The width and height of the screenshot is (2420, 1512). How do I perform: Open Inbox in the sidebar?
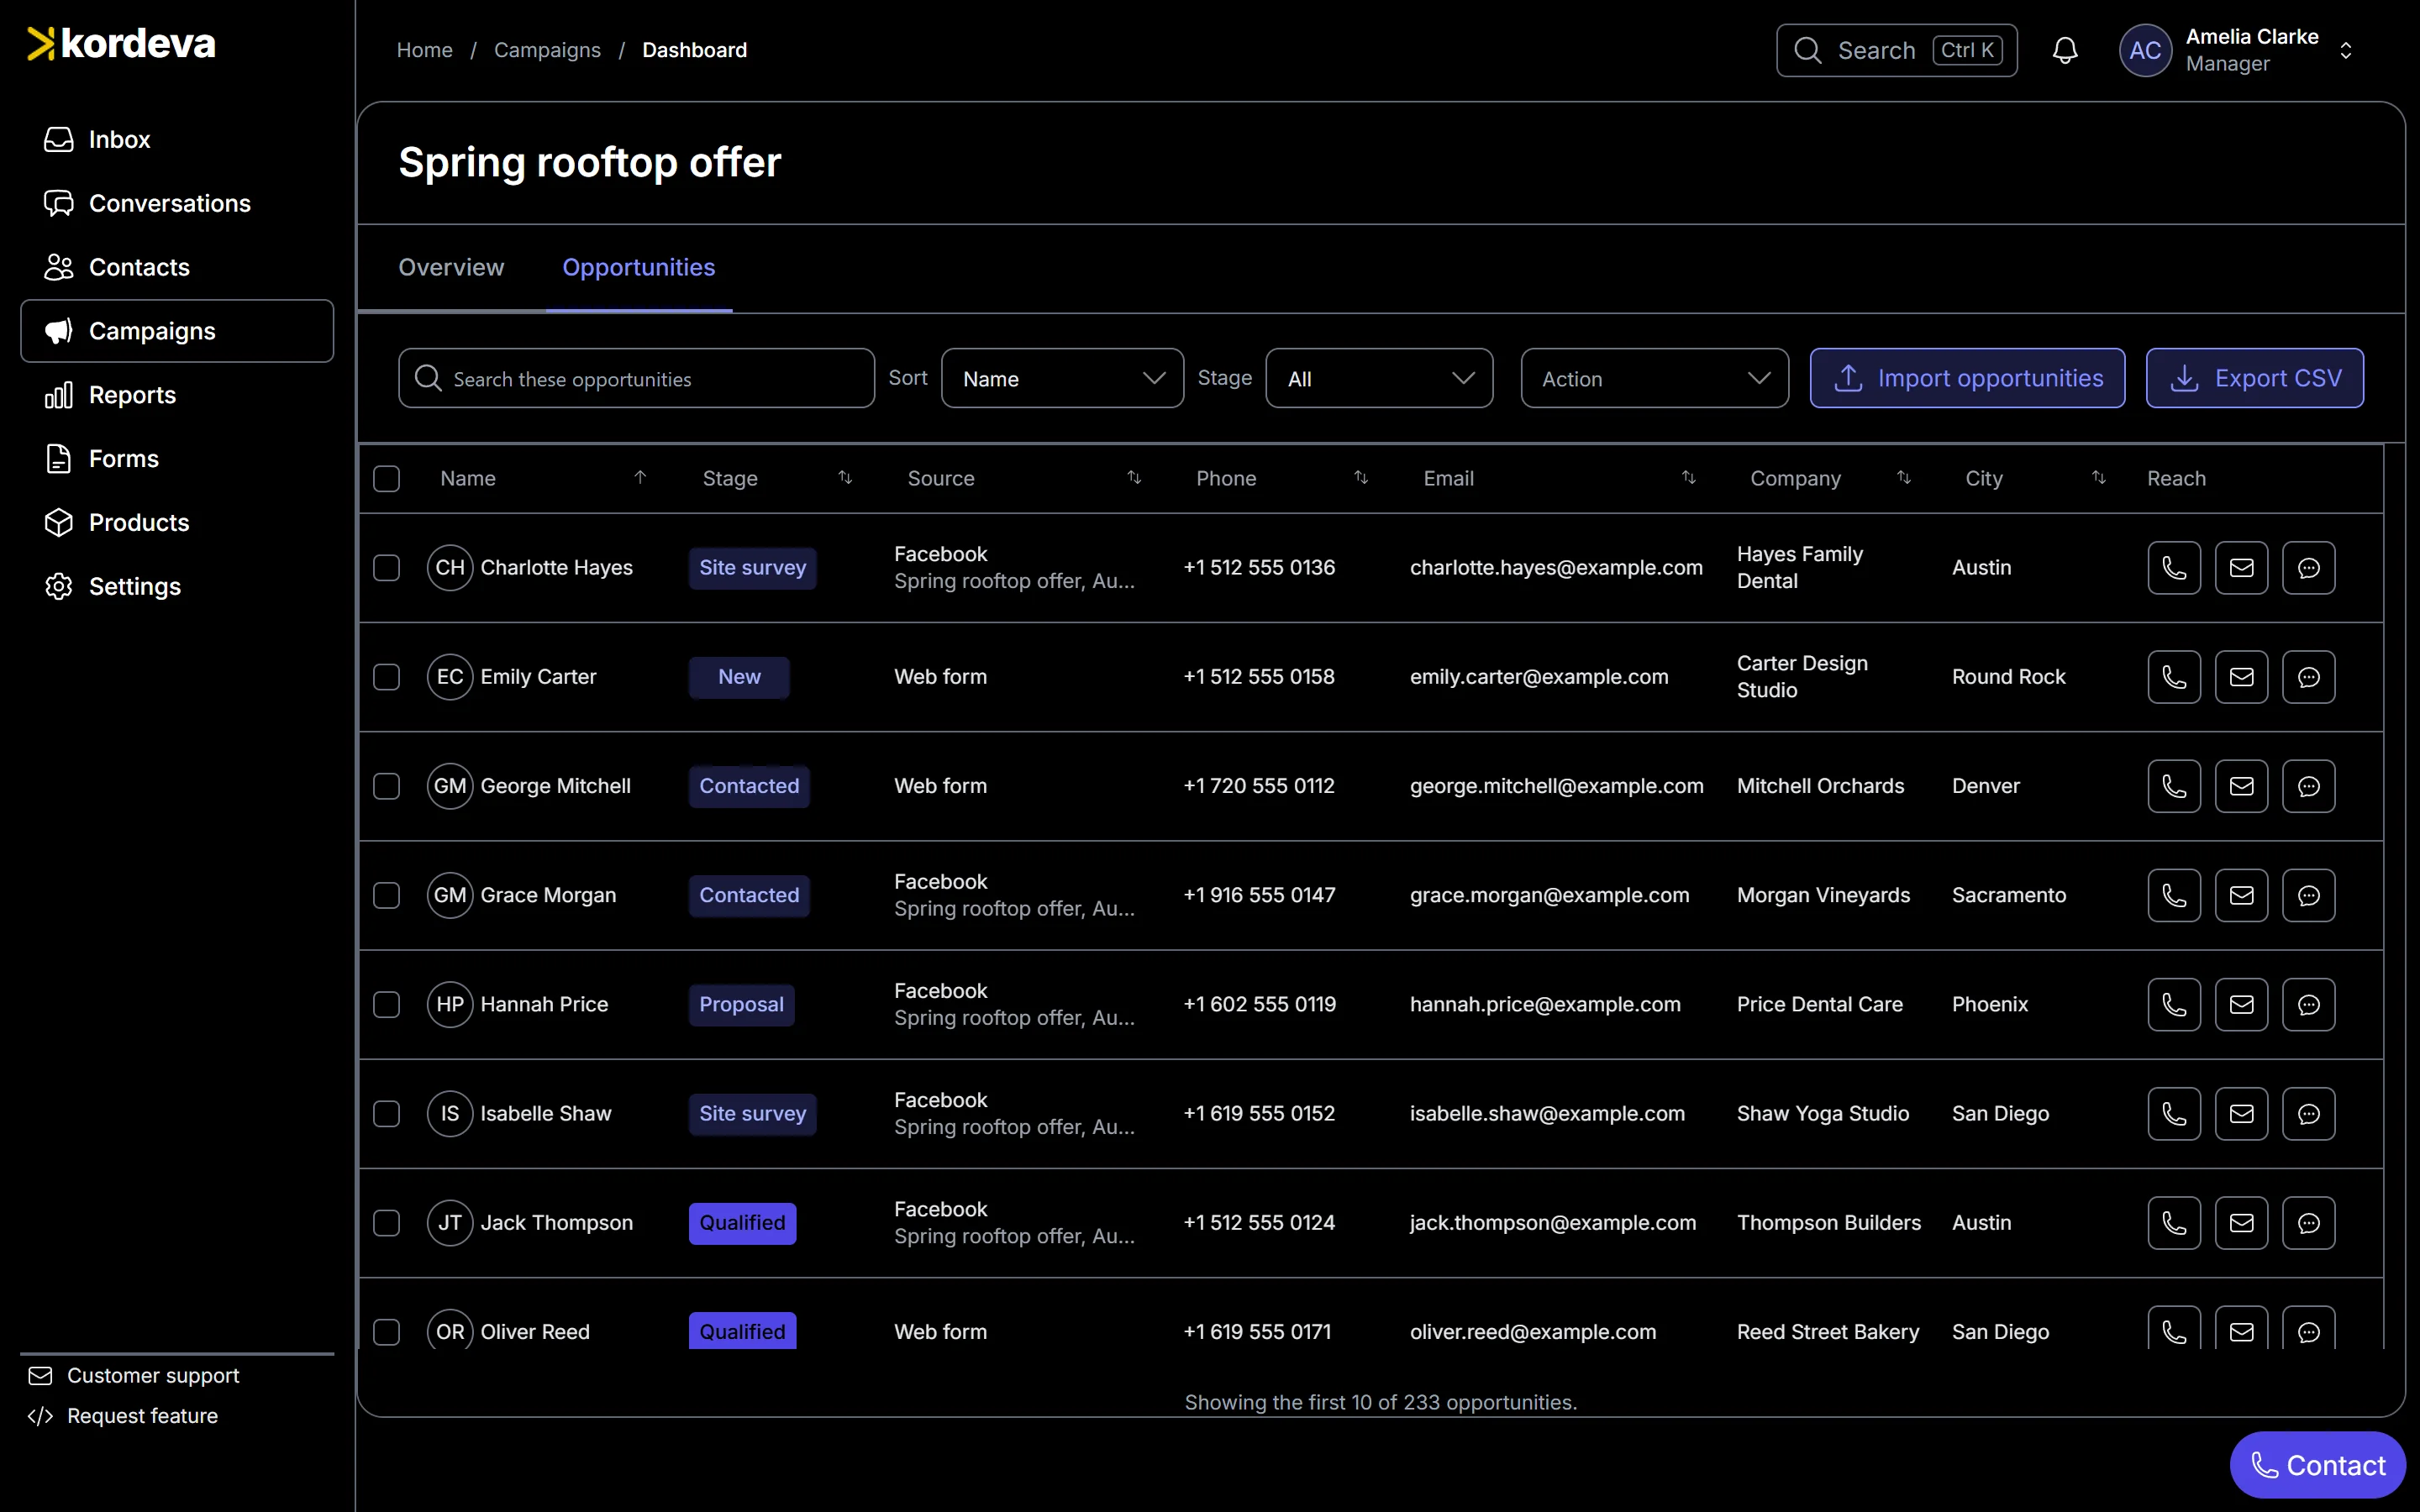[177, 140]
